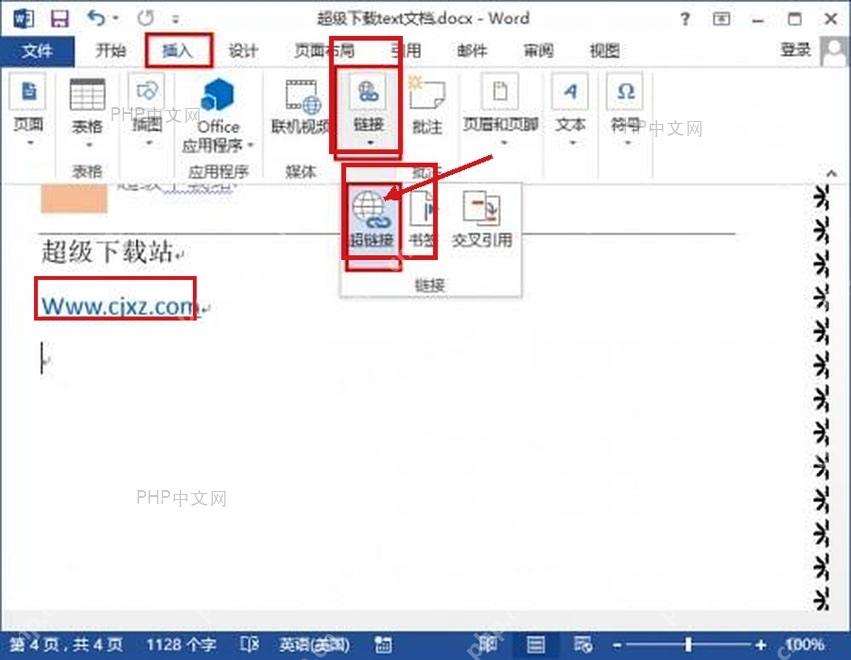Click the word count 1128 个字
This screenshot has width=851, height=660.
[x=181, y=645]
